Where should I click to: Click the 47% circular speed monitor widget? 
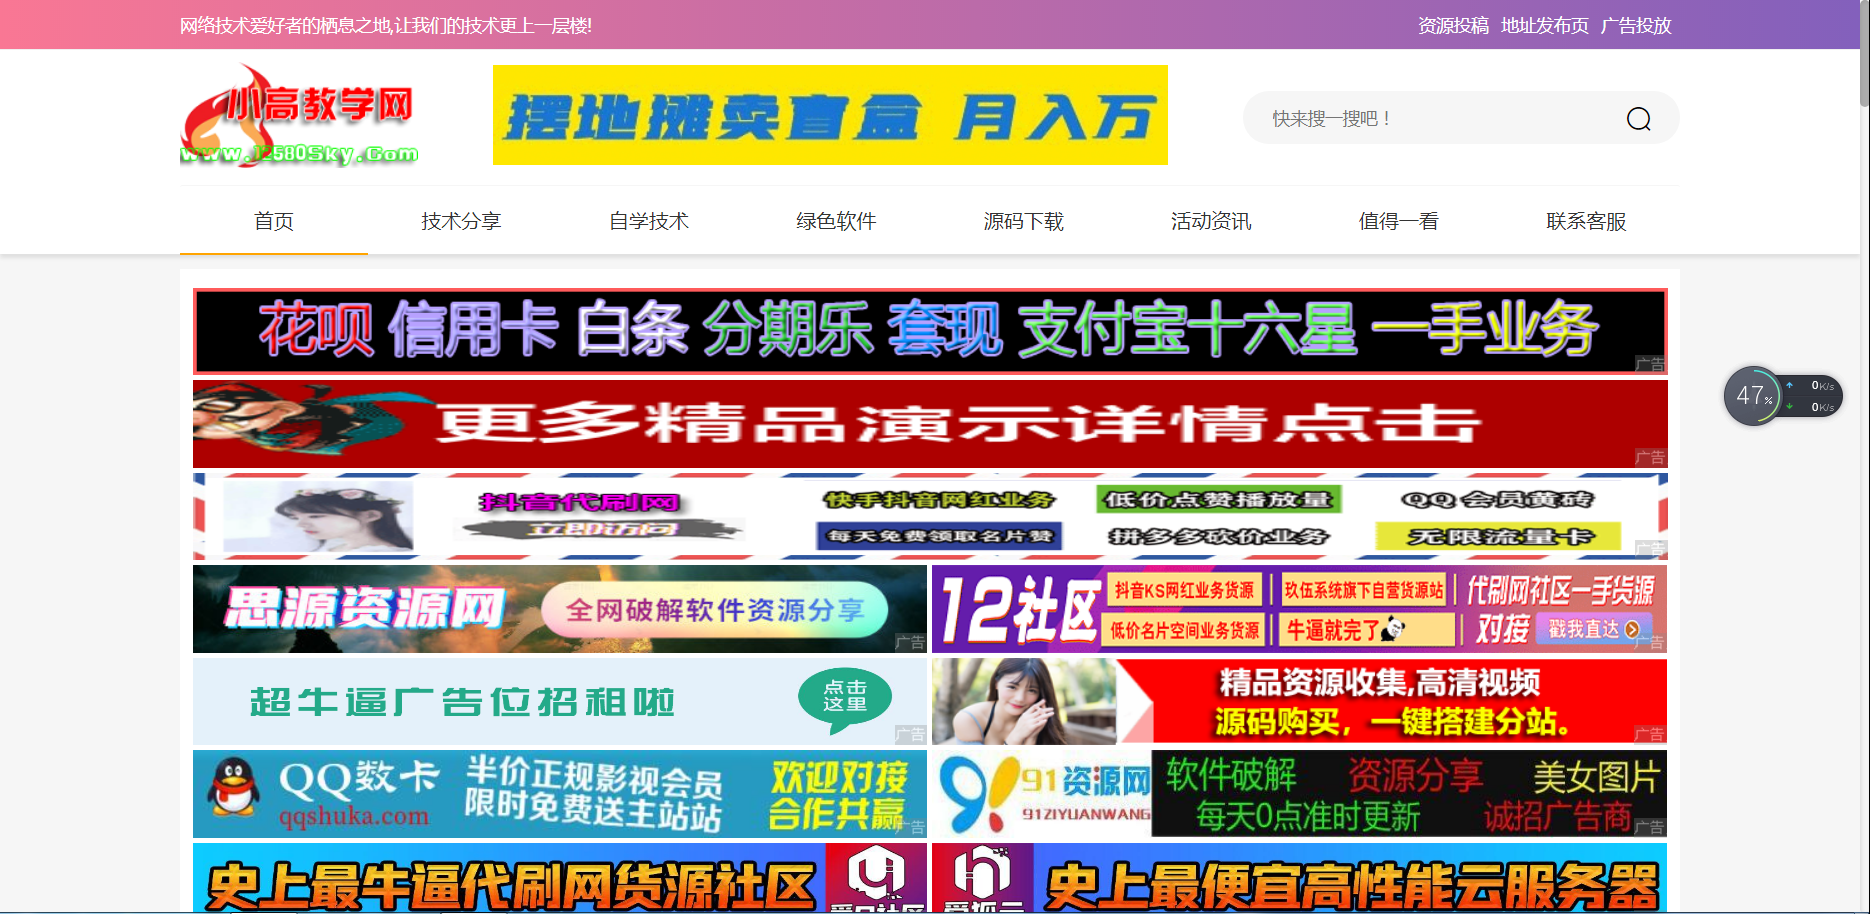tap(1752, 395)
